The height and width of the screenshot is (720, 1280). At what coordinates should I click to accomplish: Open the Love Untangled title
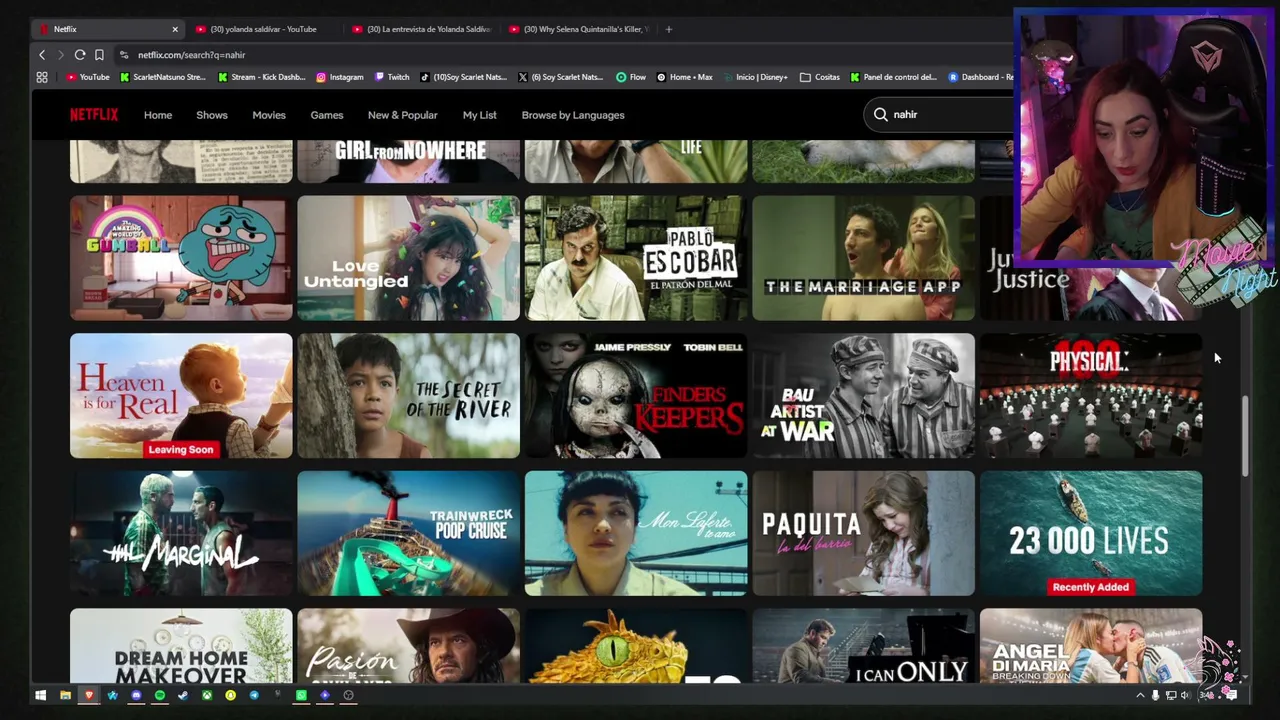click(x=408, y=258)
